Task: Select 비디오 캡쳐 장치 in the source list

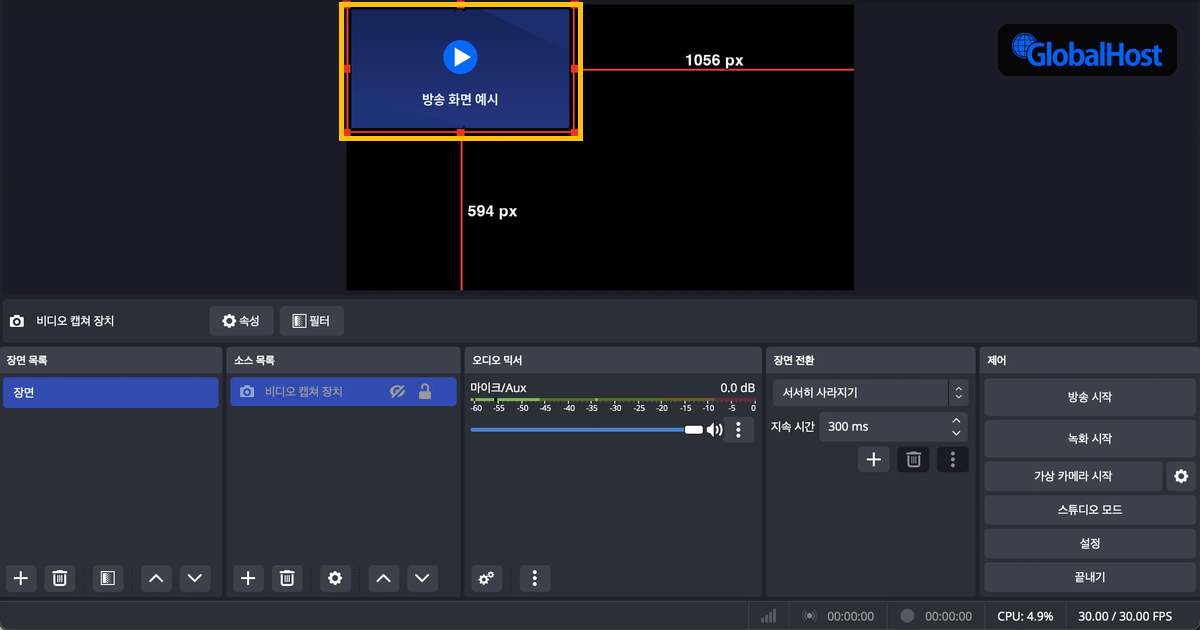Action: [x=343, y=392]
